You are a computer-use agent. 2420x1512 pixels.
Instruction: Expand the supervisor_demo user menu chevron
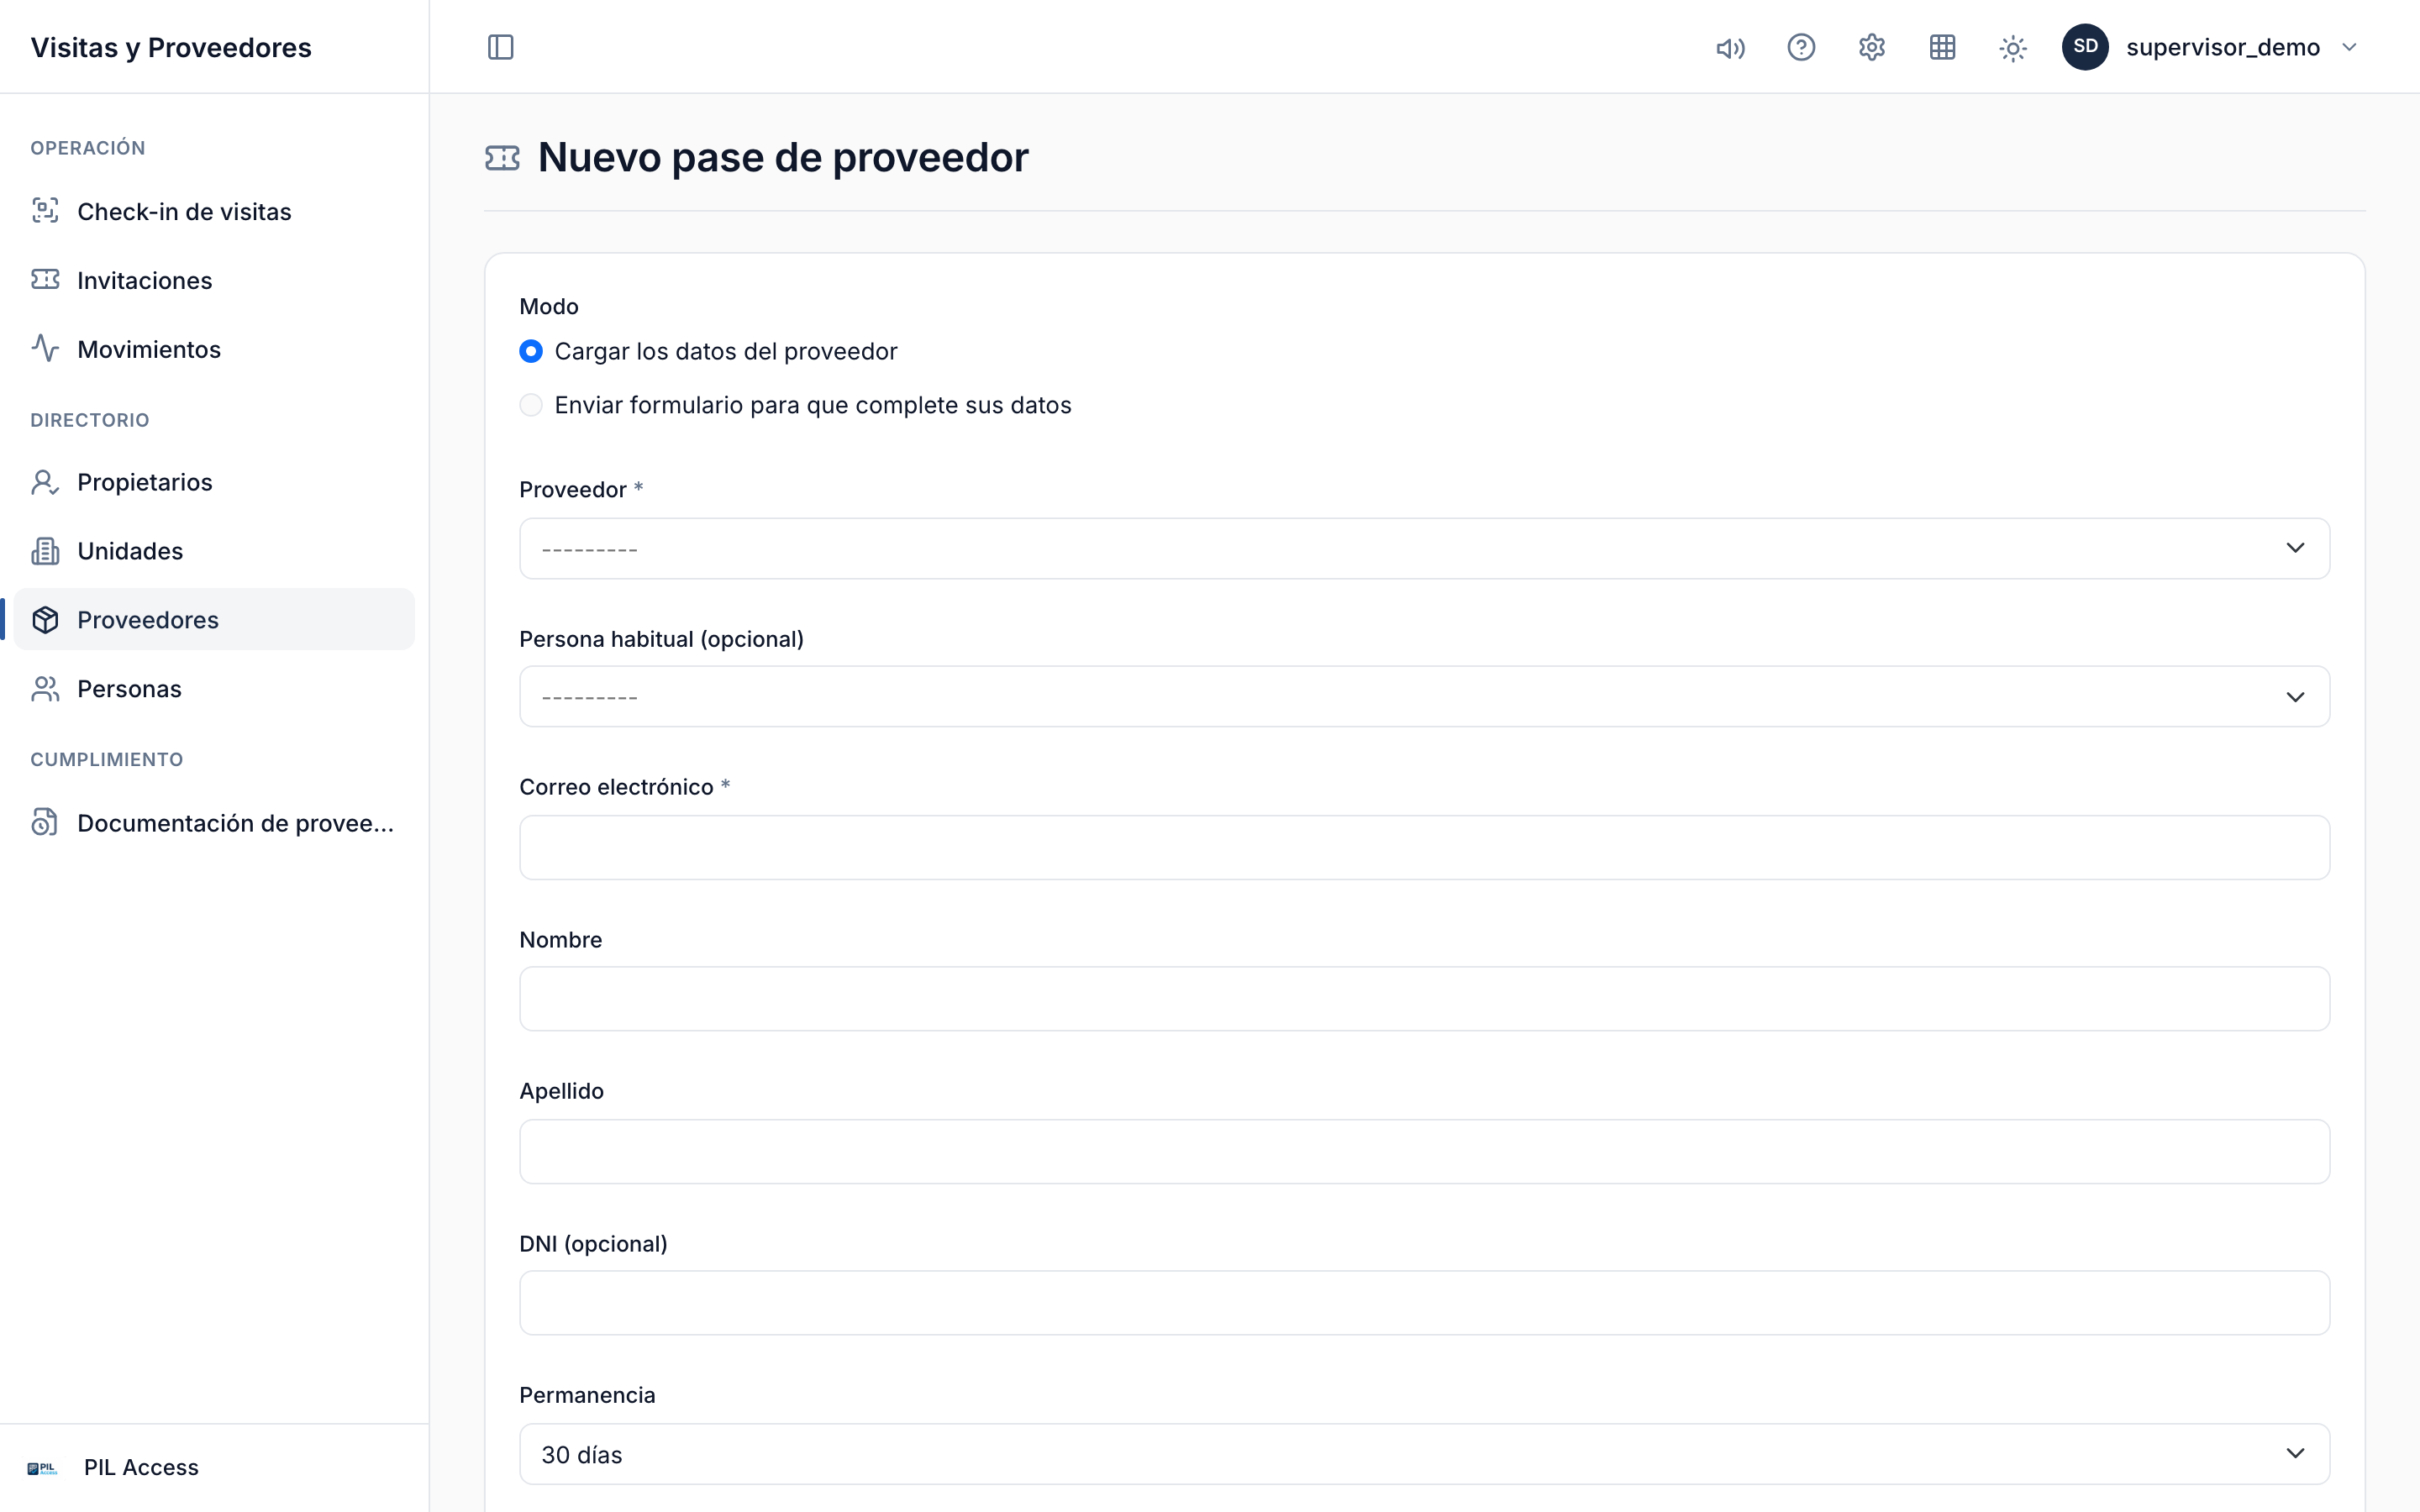point(2350,47)
